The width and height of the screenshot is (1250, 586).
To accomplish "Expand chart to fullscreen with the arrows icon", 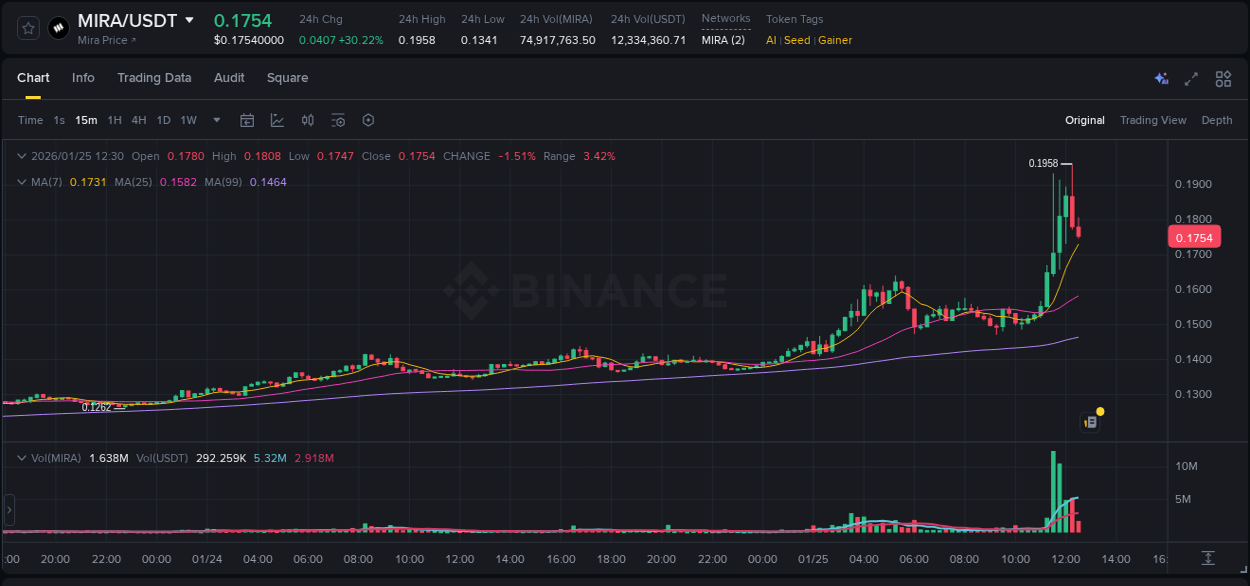I will pos(1191,78).
